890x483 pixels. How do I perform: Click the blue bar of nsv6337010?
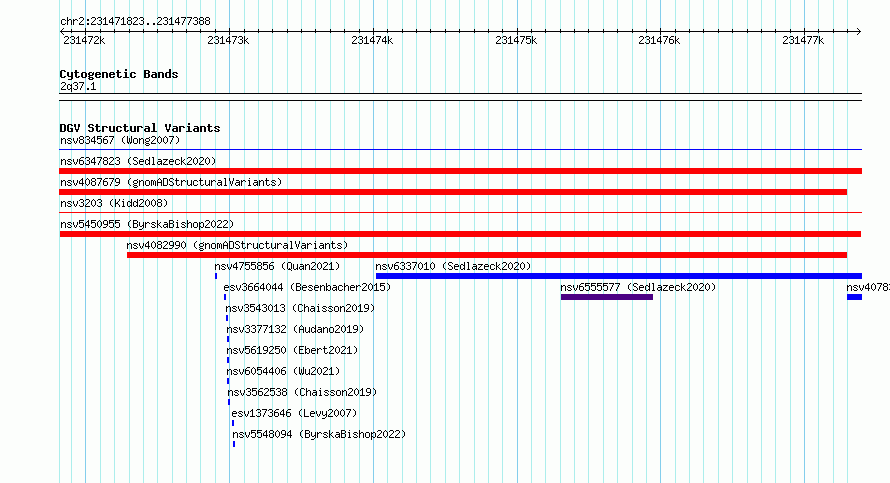619,276
